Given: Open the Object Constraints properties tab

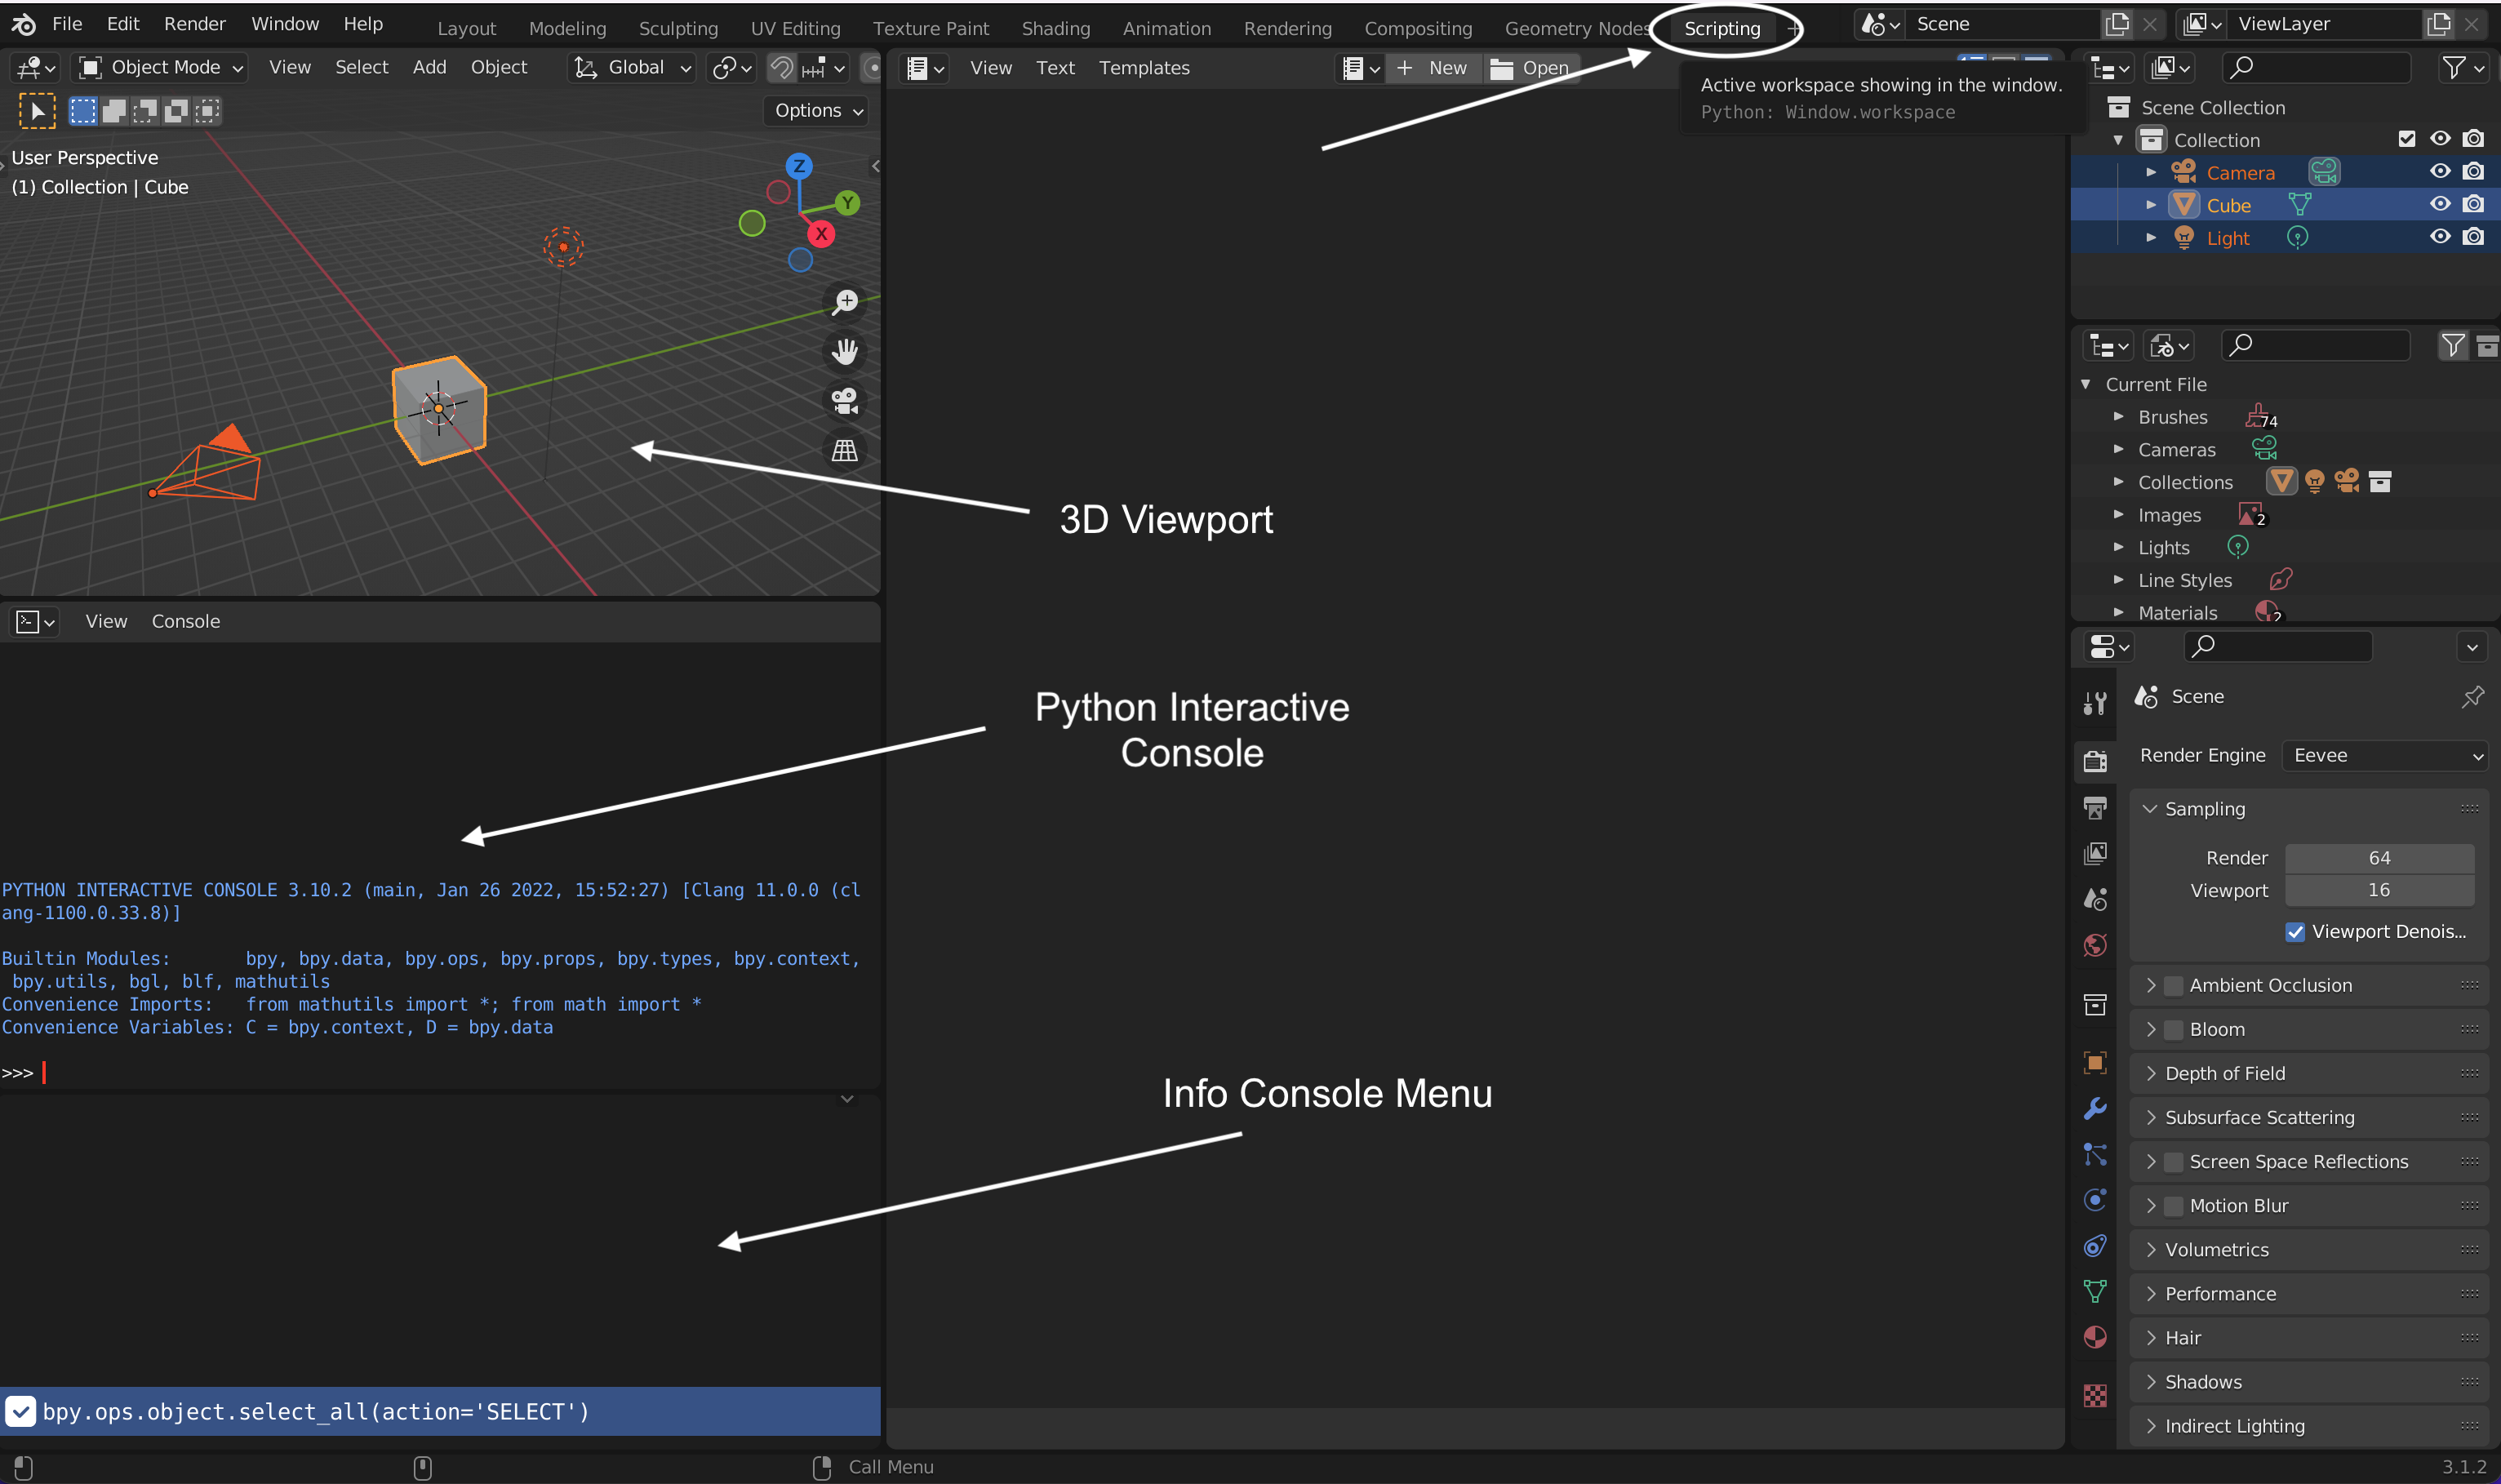Looking at the screenshot, I should (2095, 1246).
